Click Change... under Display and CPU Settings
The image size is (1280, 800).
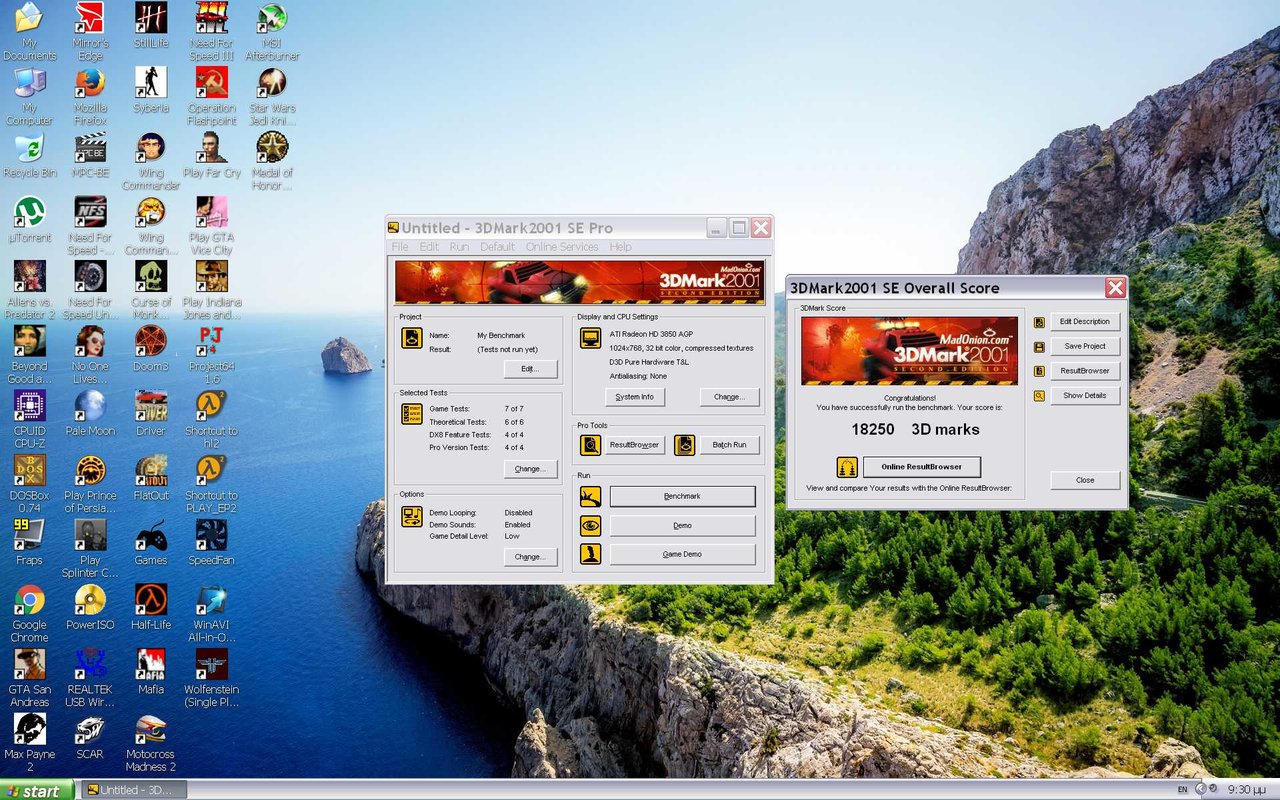(x=729, y=397)
